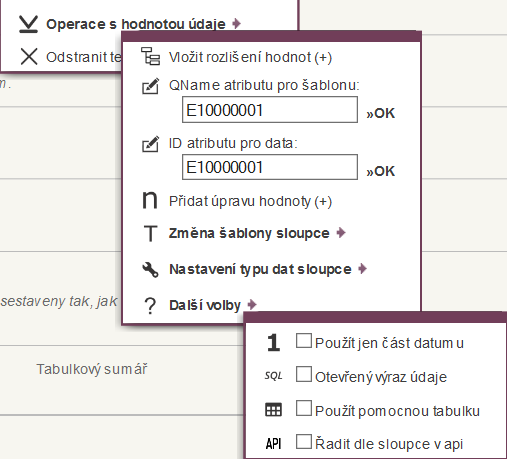507x459 pixels.
Task: Select Vložit rozlišení hodnot (+) menu entry
Action: (250, 57)
